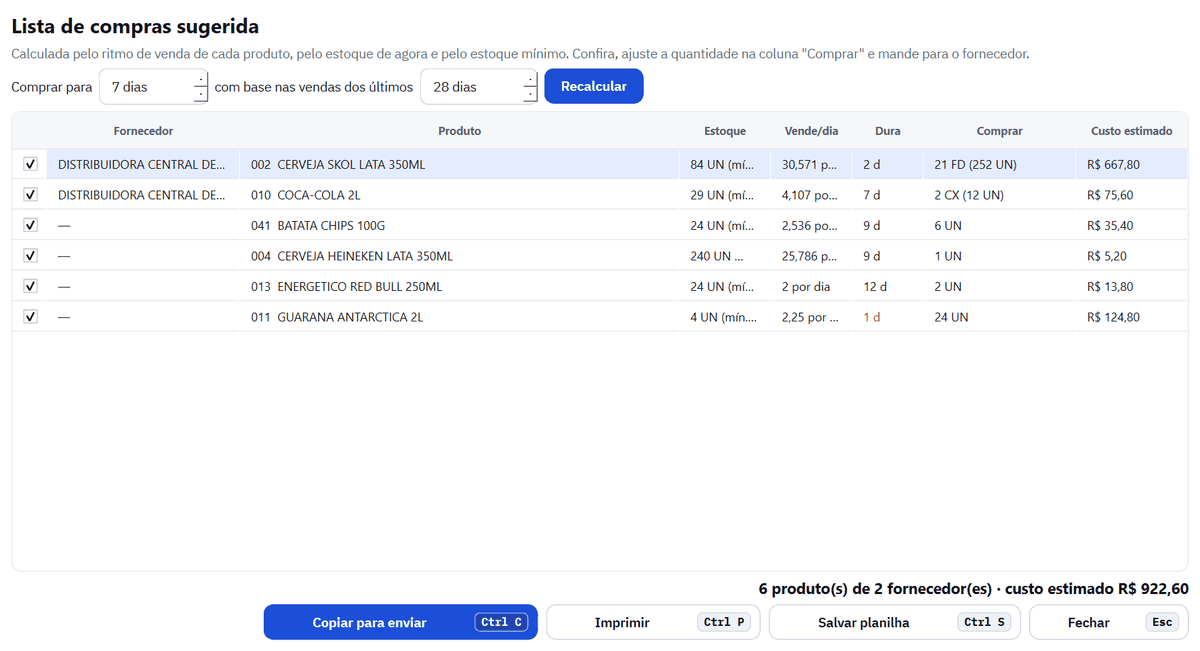Select product '011 GUARANA ANTARCTICA 2L'
The height and width of the screenshot is (651, 1200).
[459, 317]
